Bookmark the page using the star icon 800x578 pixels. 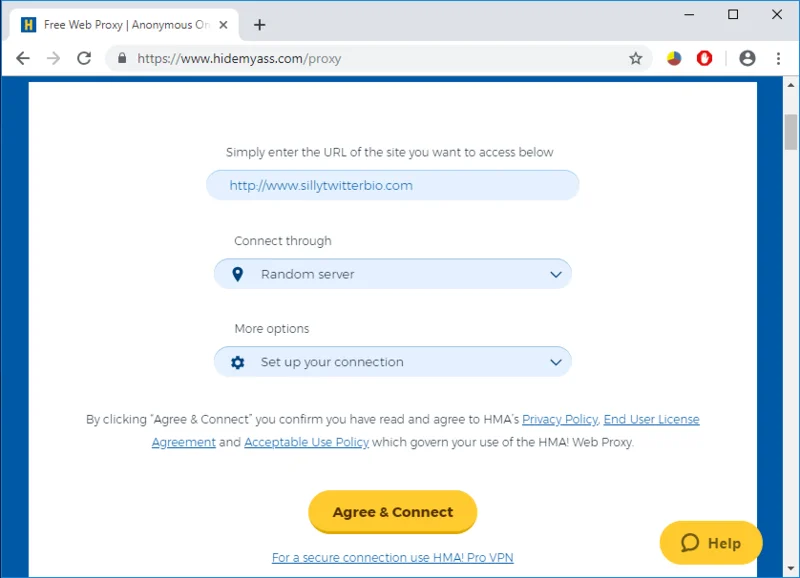click(636, 59)
